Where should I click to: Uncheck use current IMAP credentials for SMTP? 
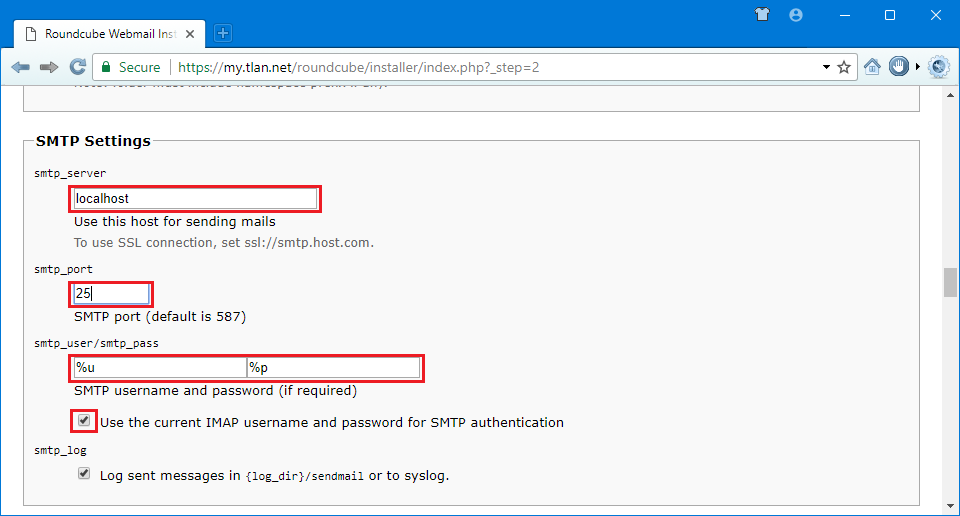[x=84, y=421]
